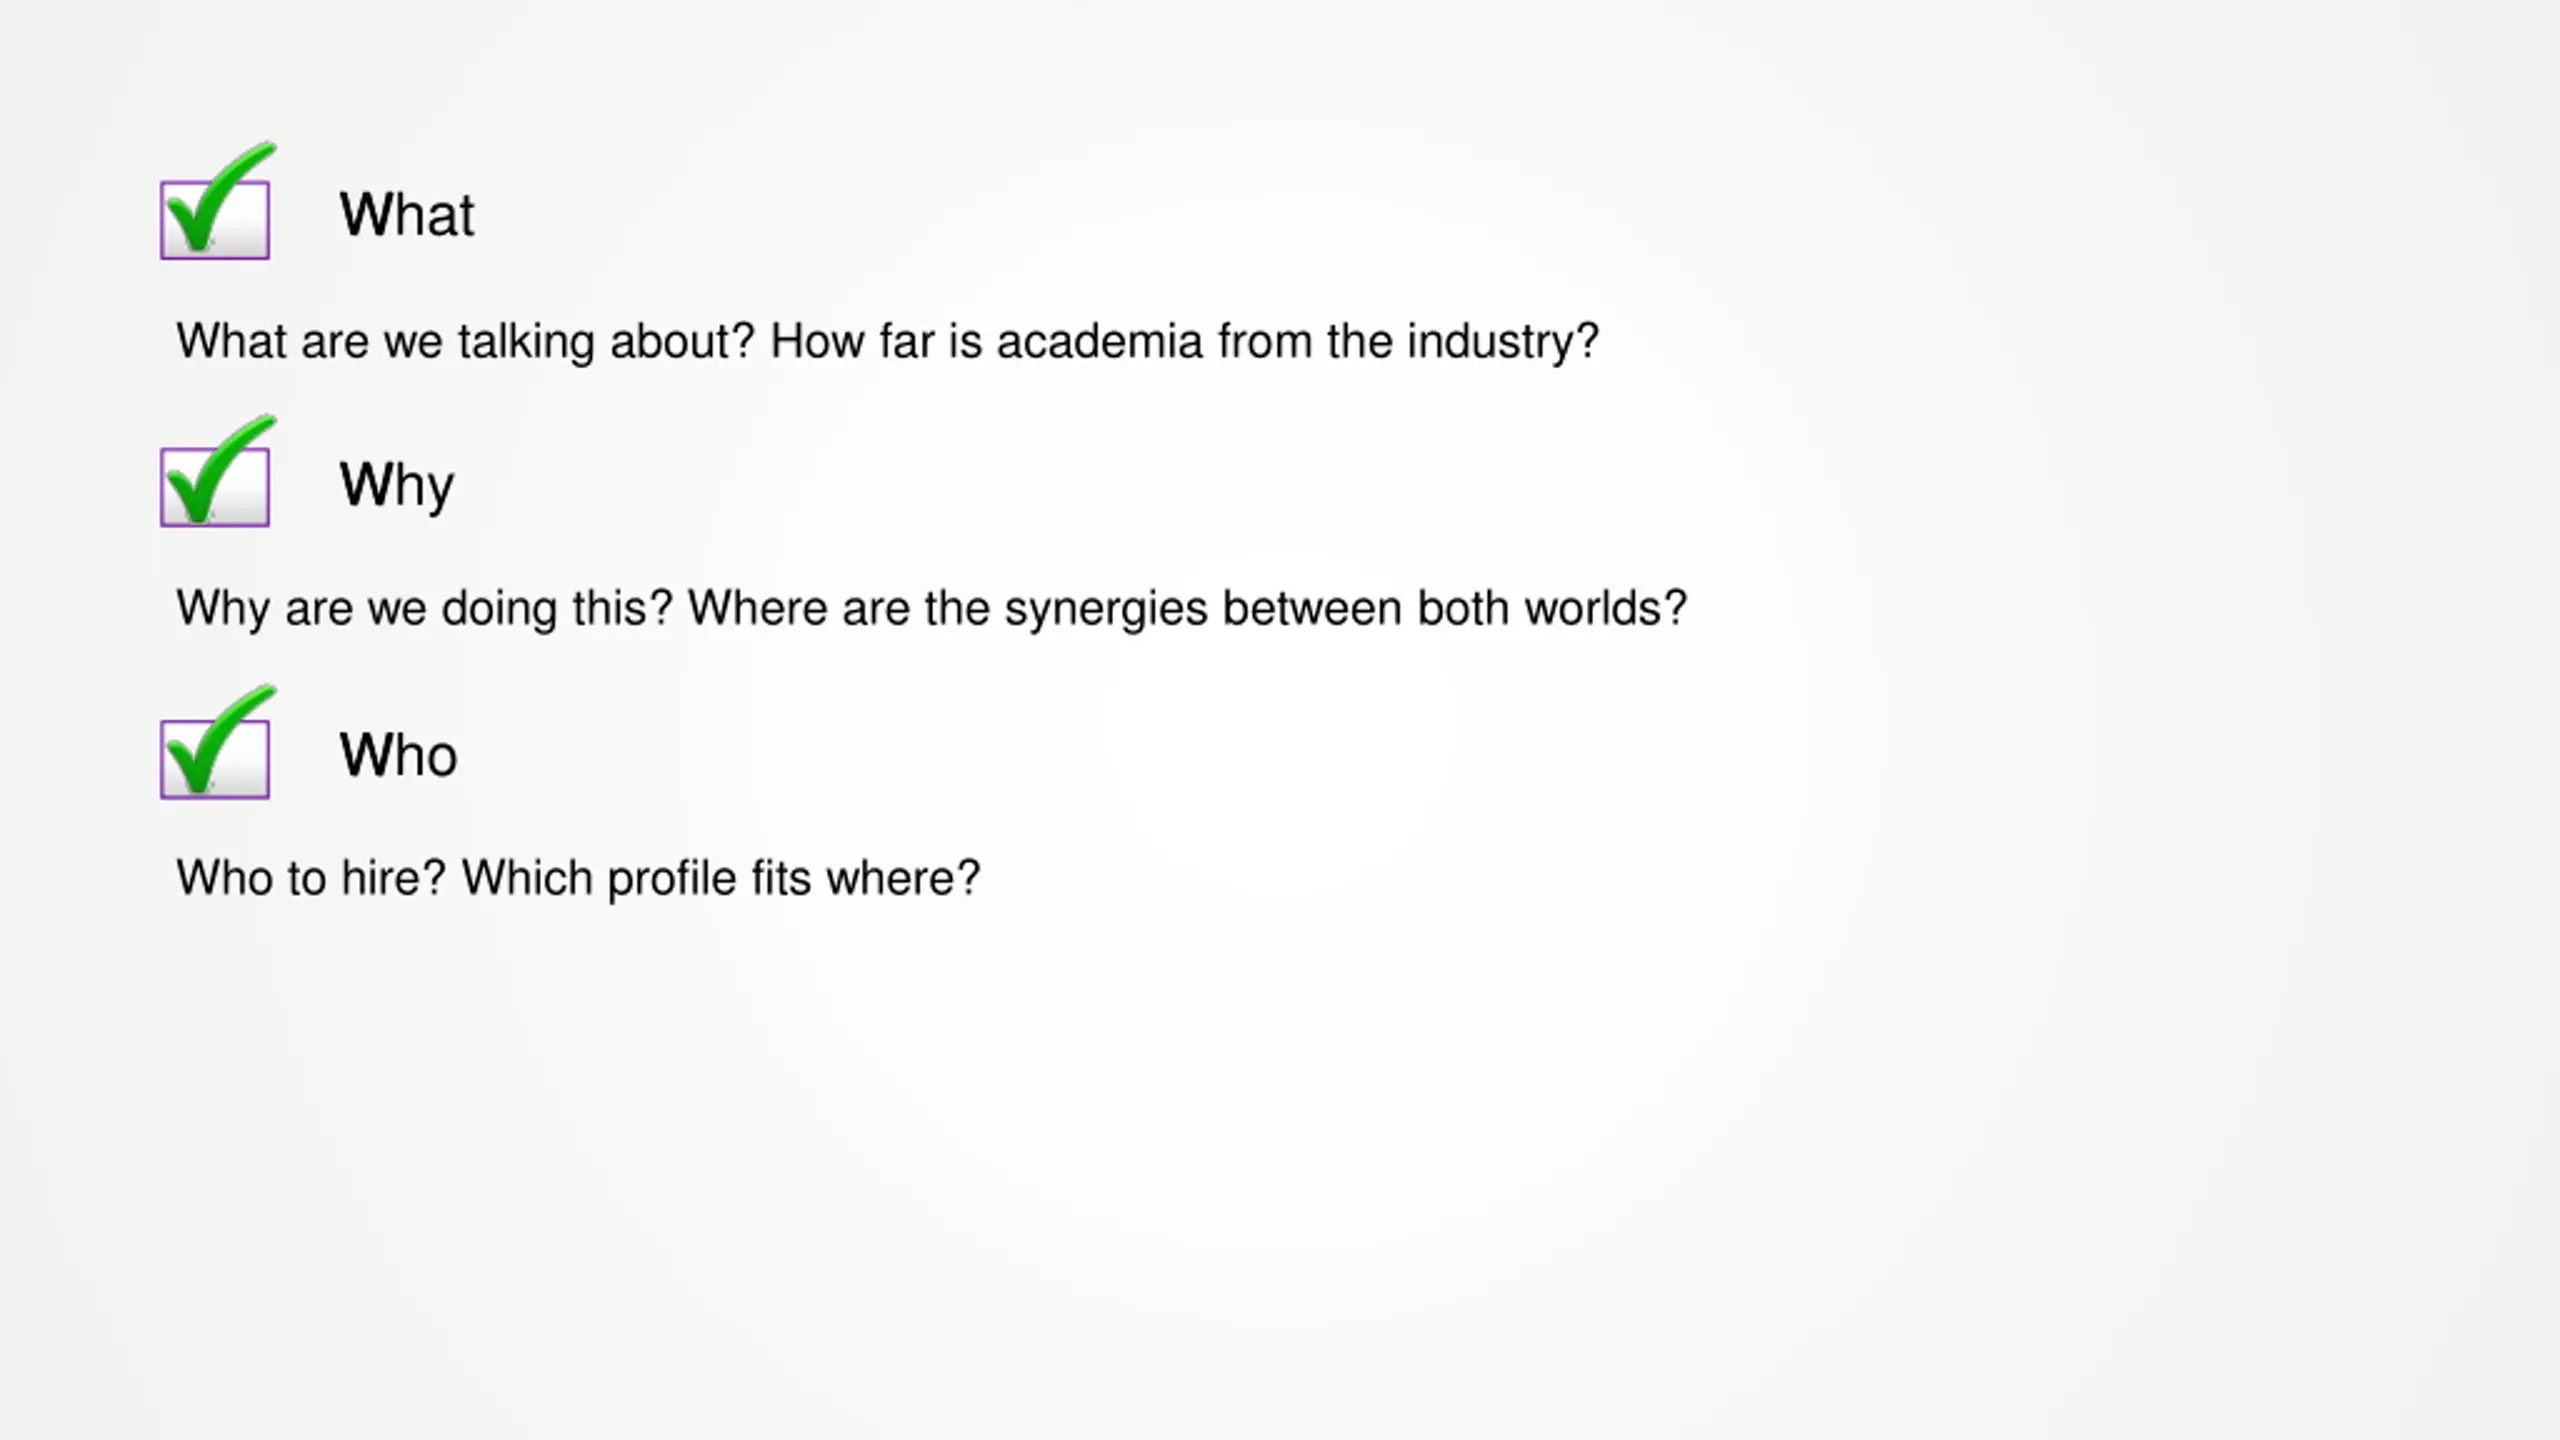Click the sentence 'Who to hire?'

pyautogui.click(x=311, y=878)
